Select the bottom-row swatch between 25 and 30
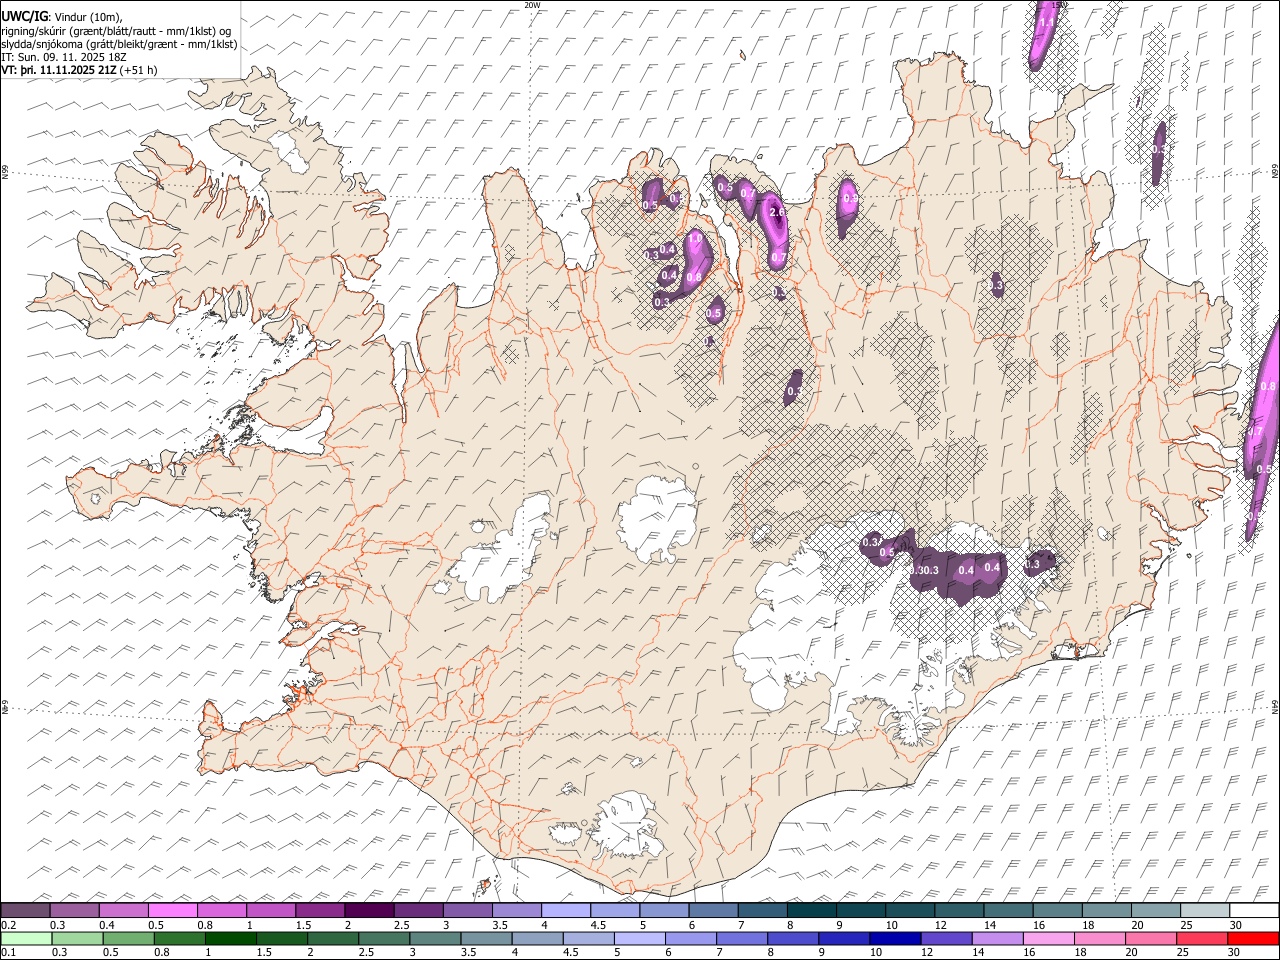This screenshot has width=1280, height=960. (x=1201, y=939)
